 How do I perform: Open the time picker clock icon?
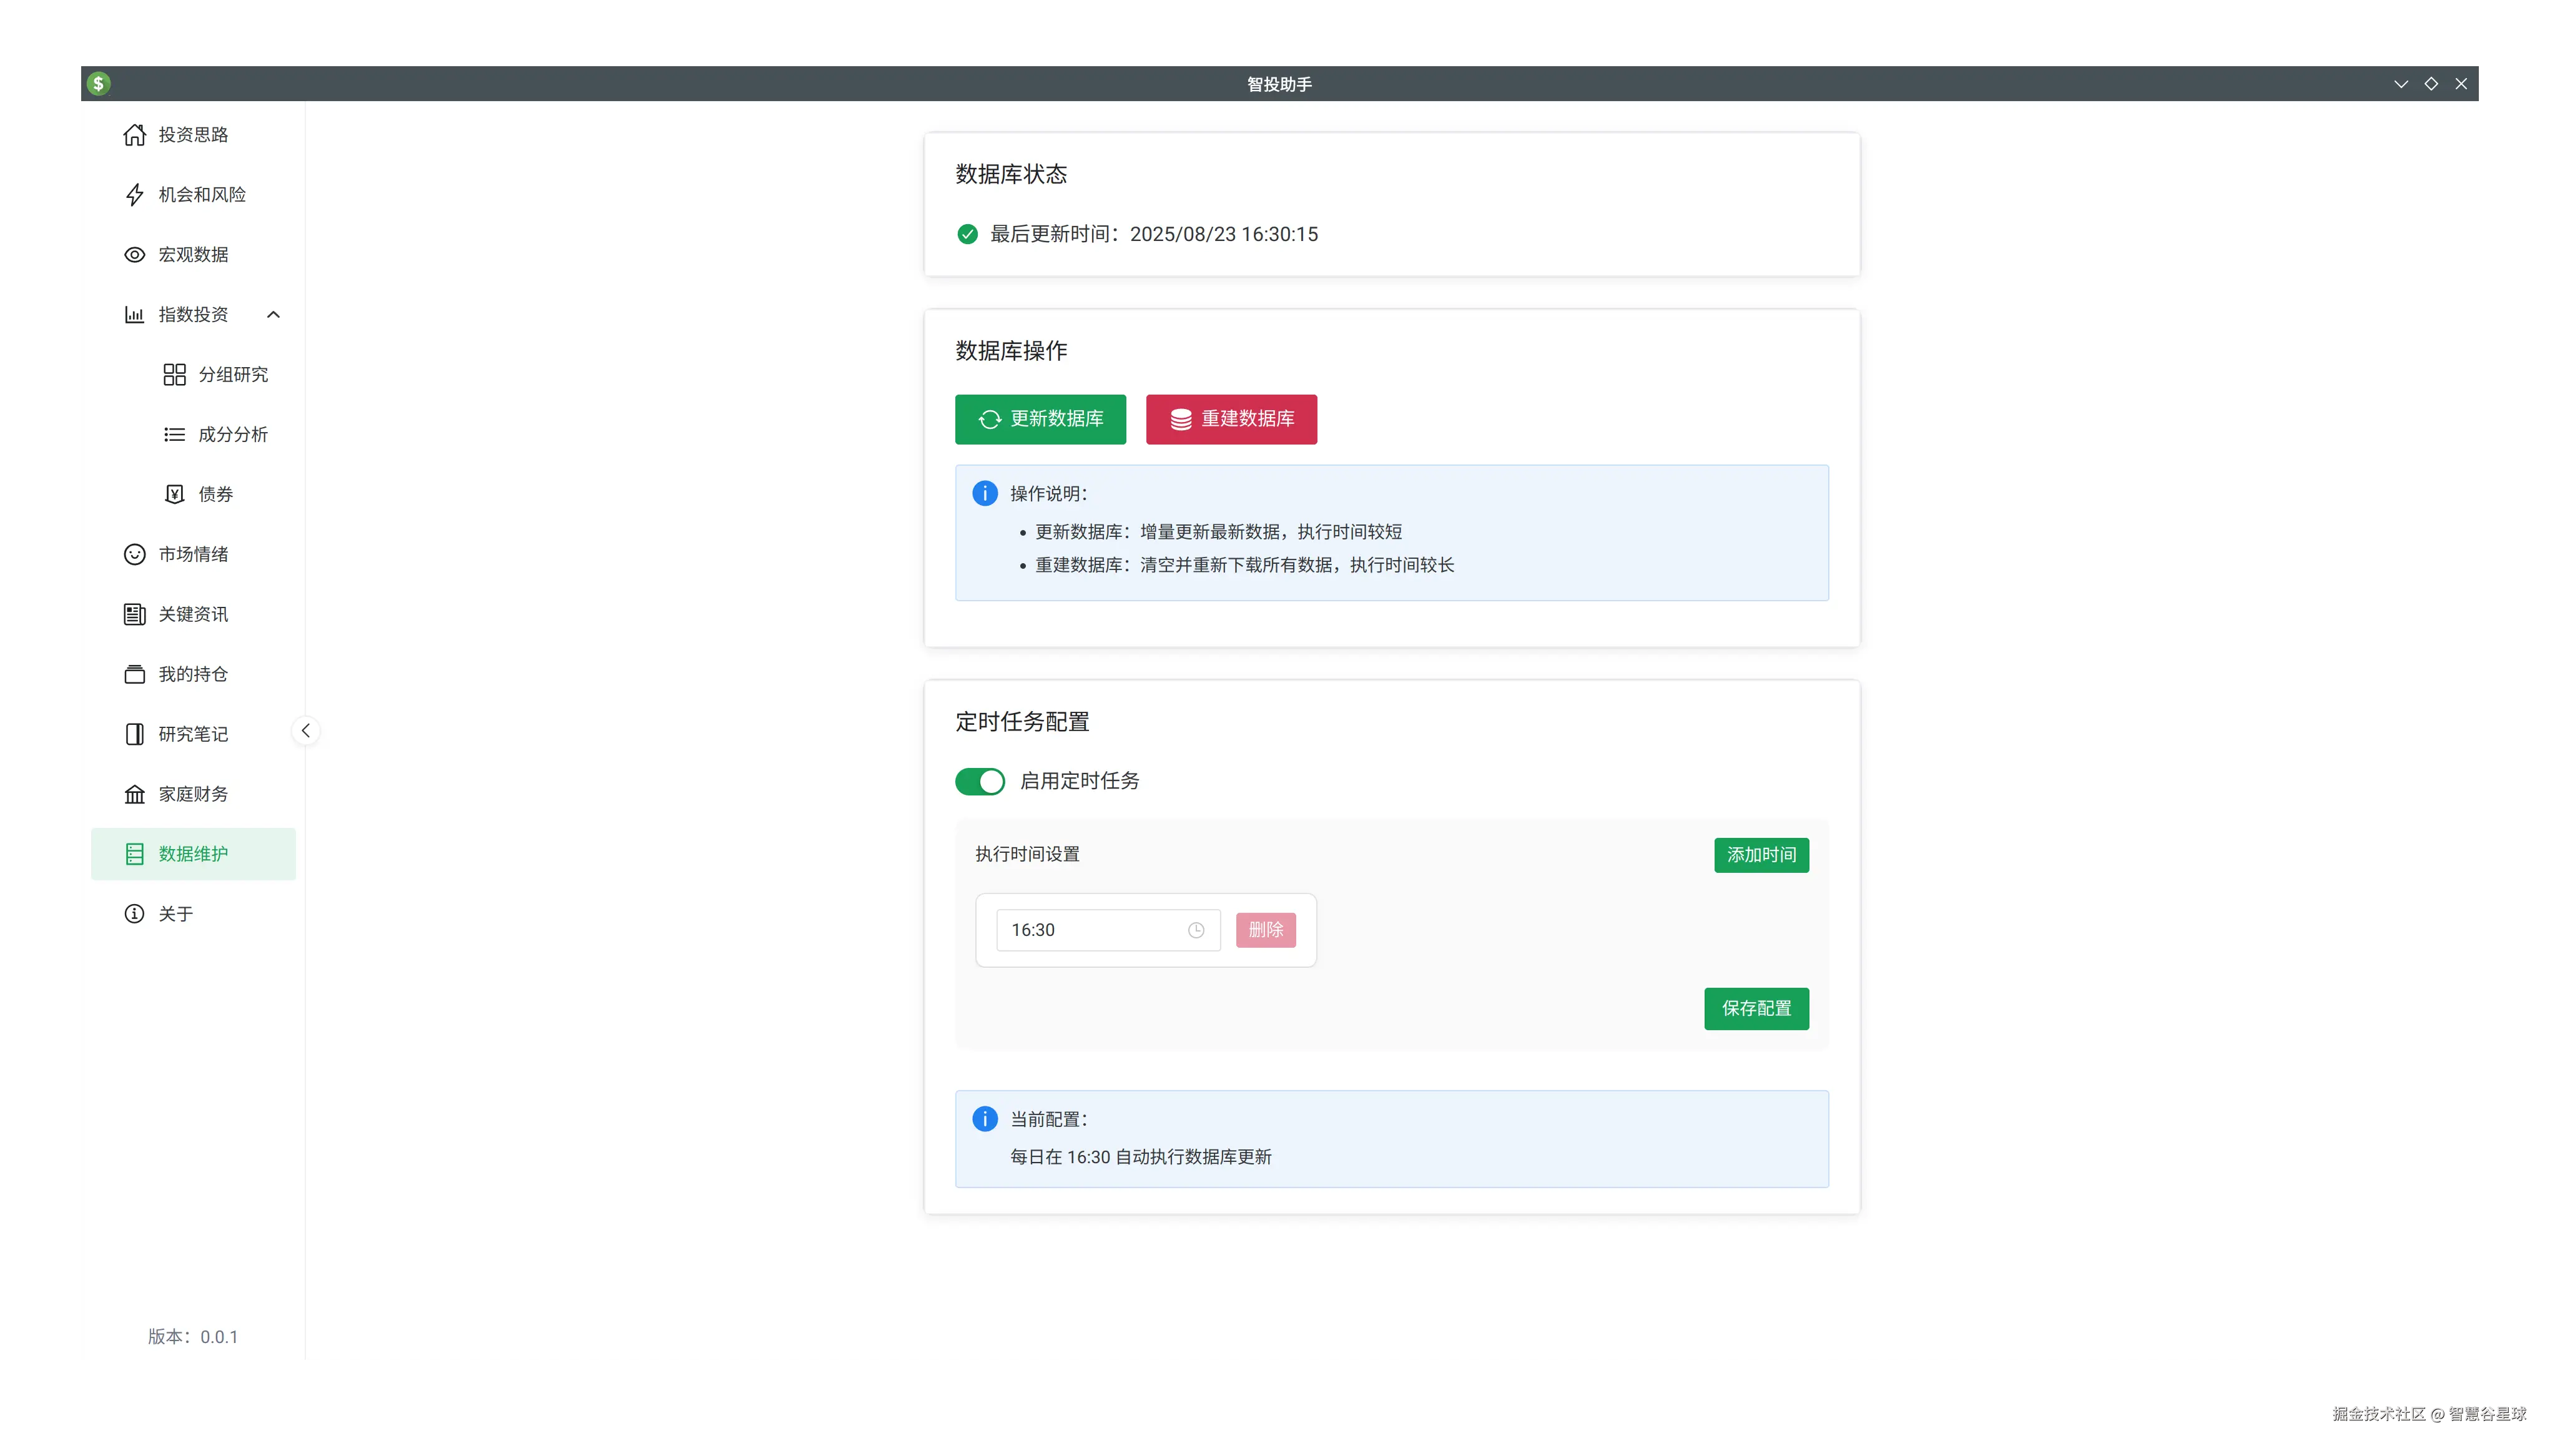tap(1195, 930)
